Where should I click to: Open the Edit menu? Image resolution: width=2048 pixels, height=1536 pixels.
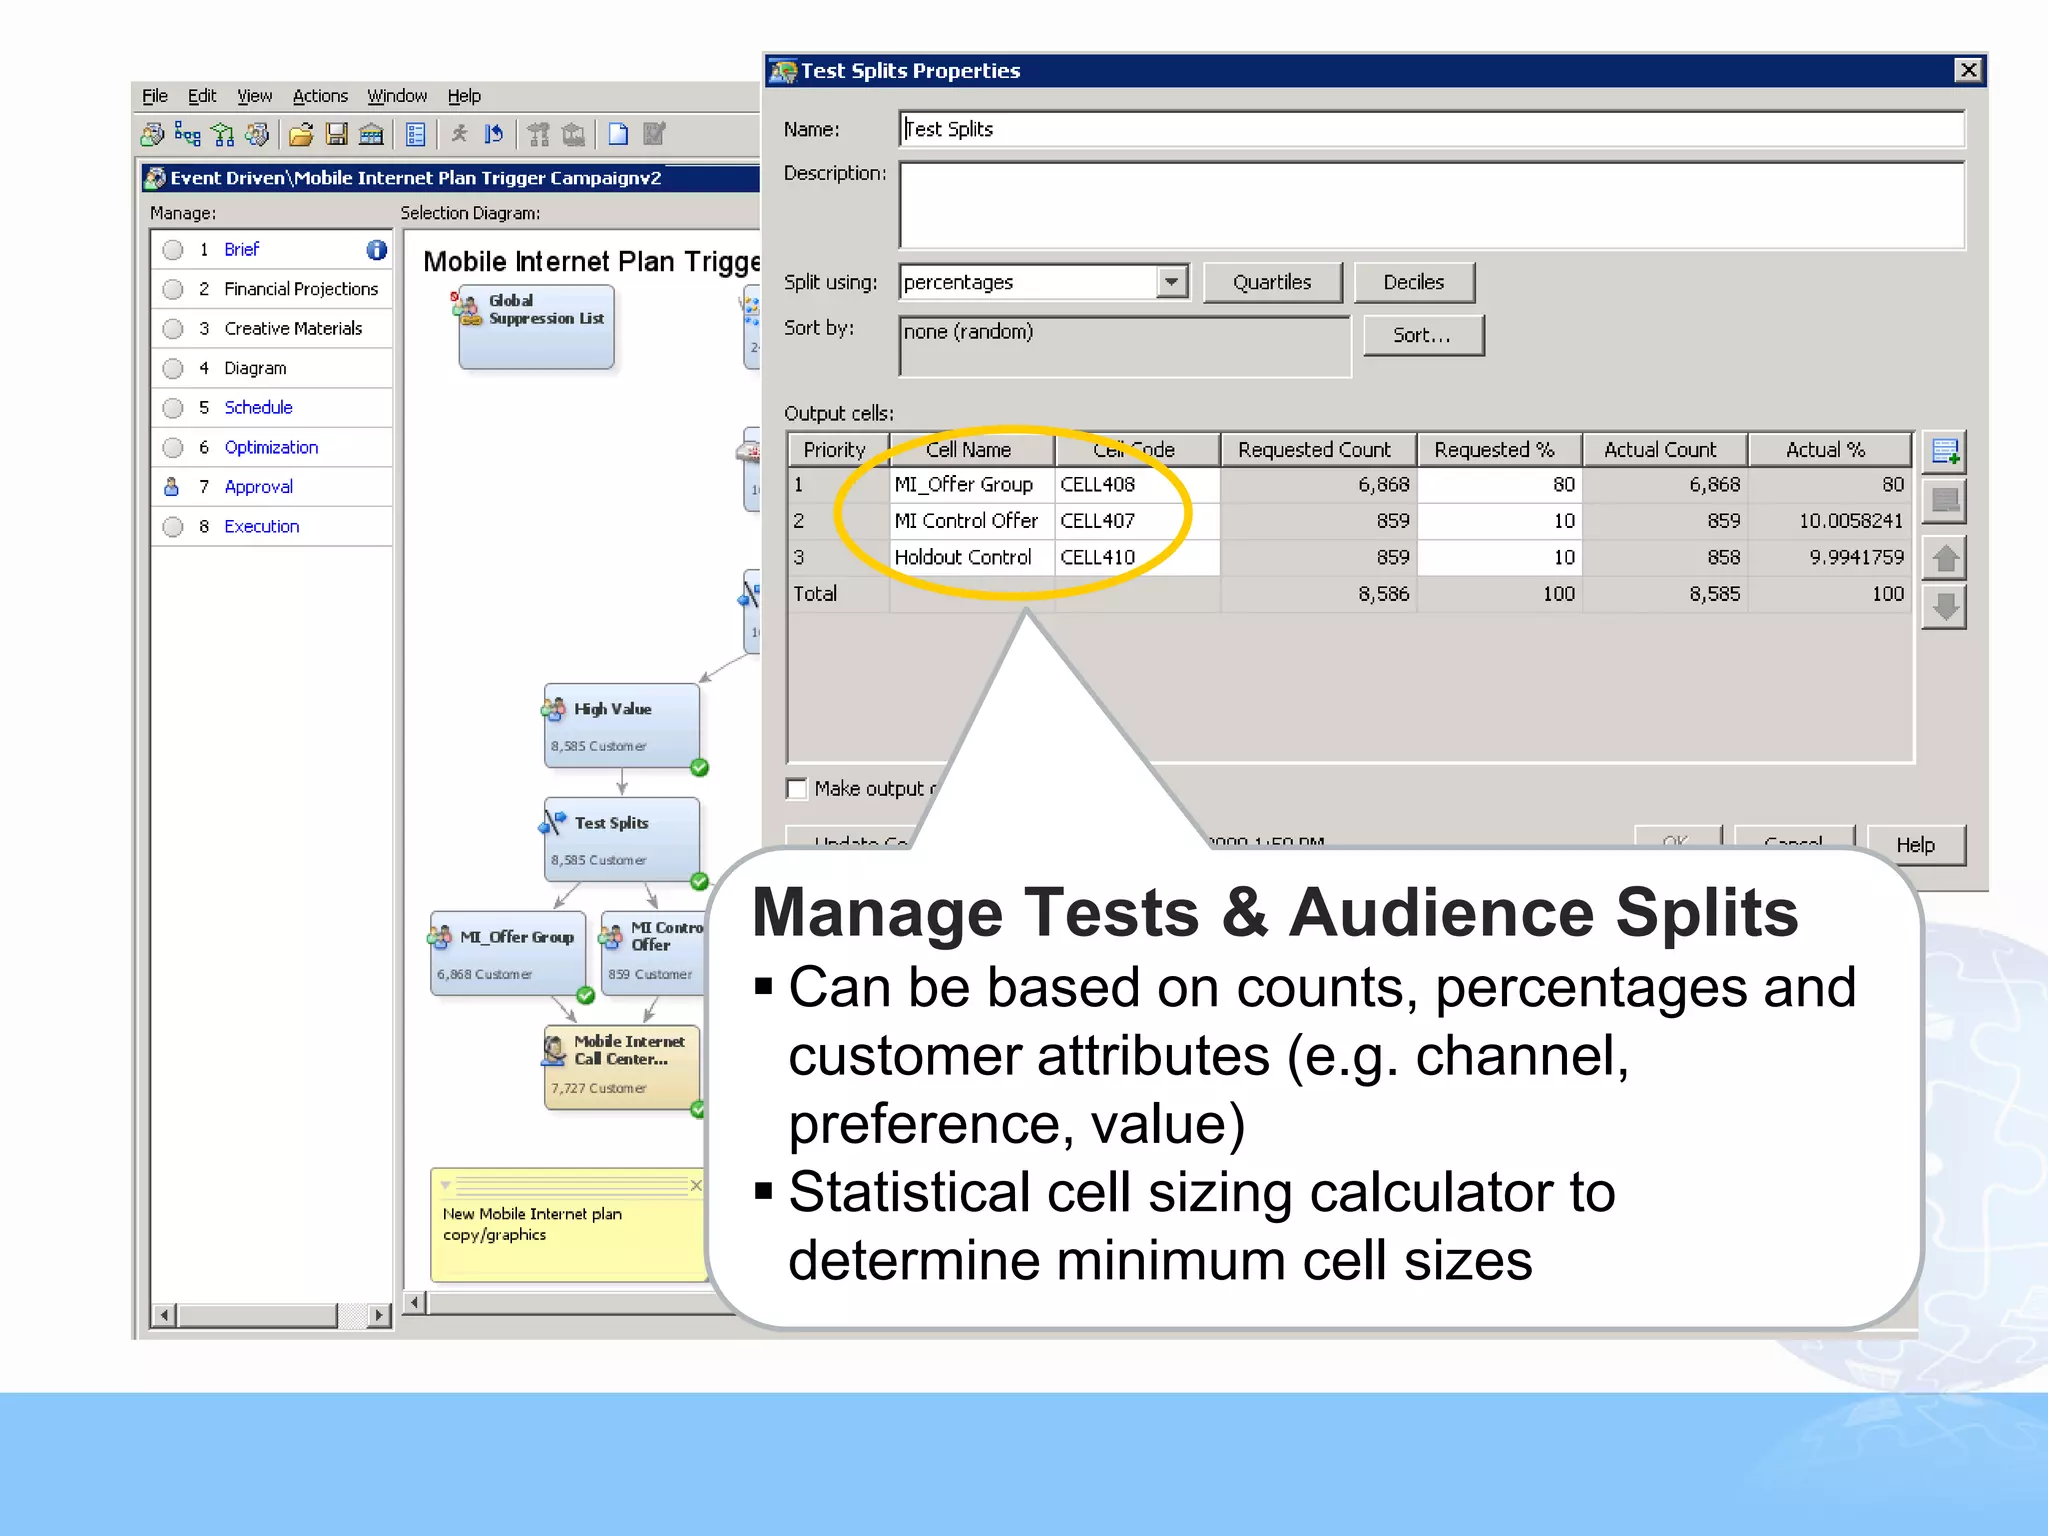[x=202, y=96]
